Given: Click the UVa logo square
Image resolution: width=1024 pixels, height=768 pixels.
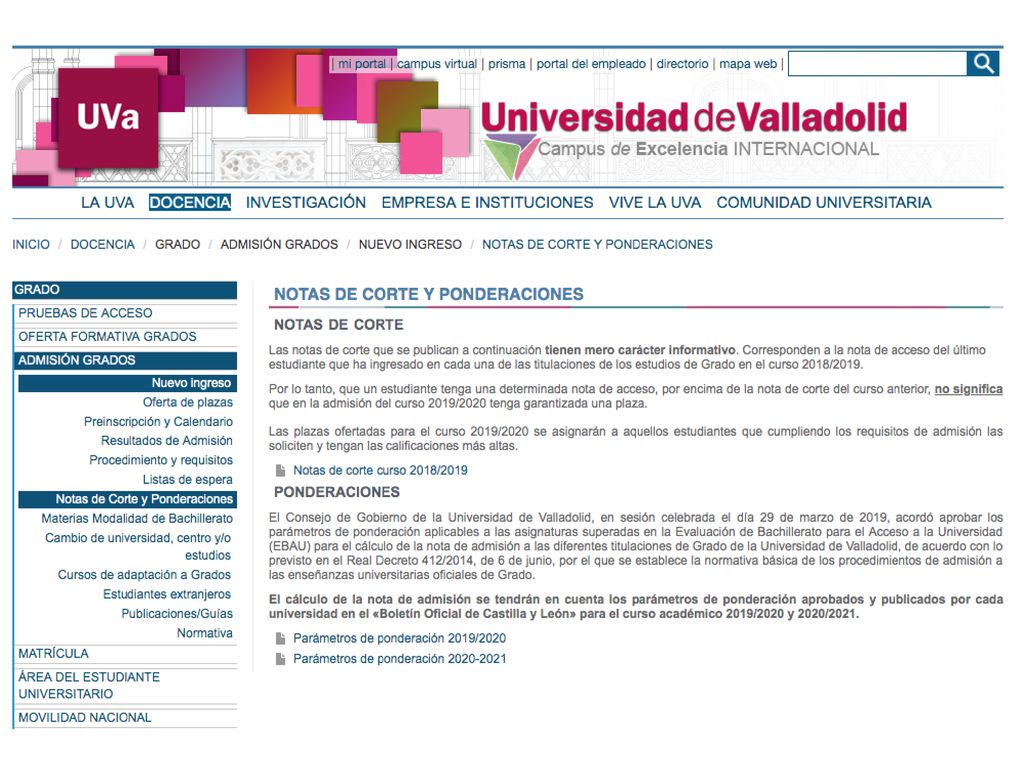Looking at the screenshot, I should pyautogui.click(x=108, y=118).
